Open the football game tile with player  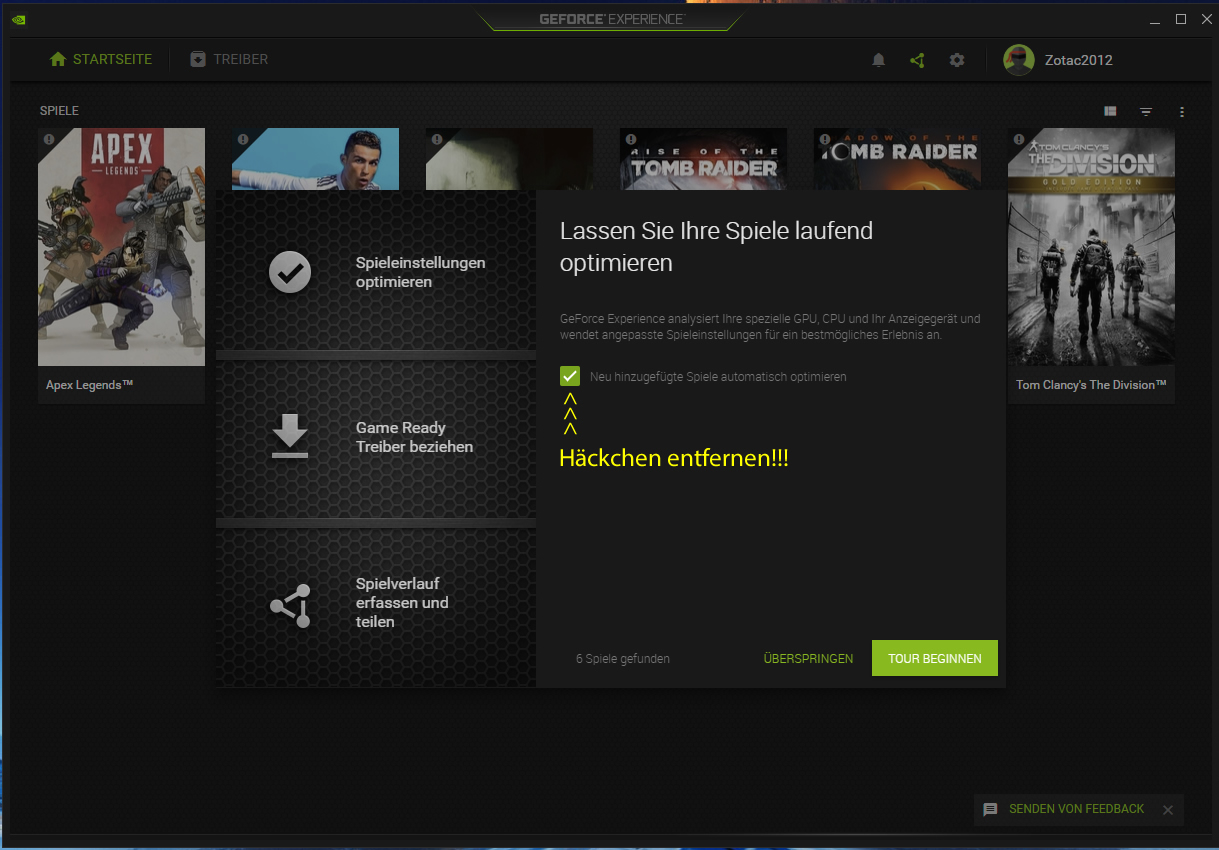pos(315,159)
